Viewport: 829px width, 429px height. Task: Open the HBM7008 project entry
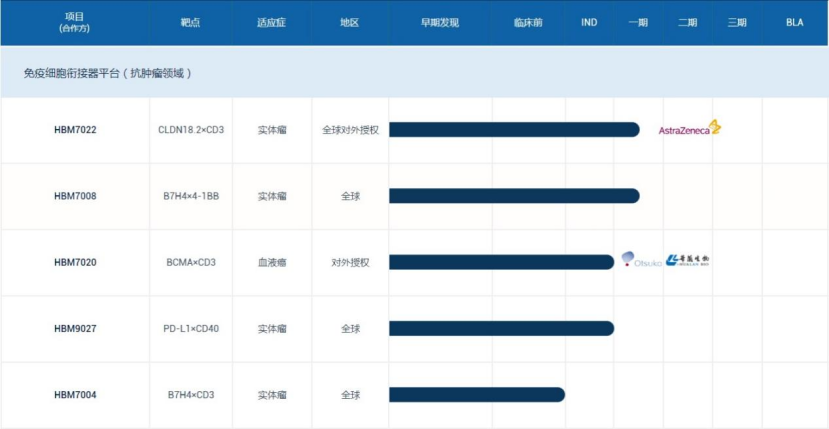pyautogui.click(x=75, y=196)
